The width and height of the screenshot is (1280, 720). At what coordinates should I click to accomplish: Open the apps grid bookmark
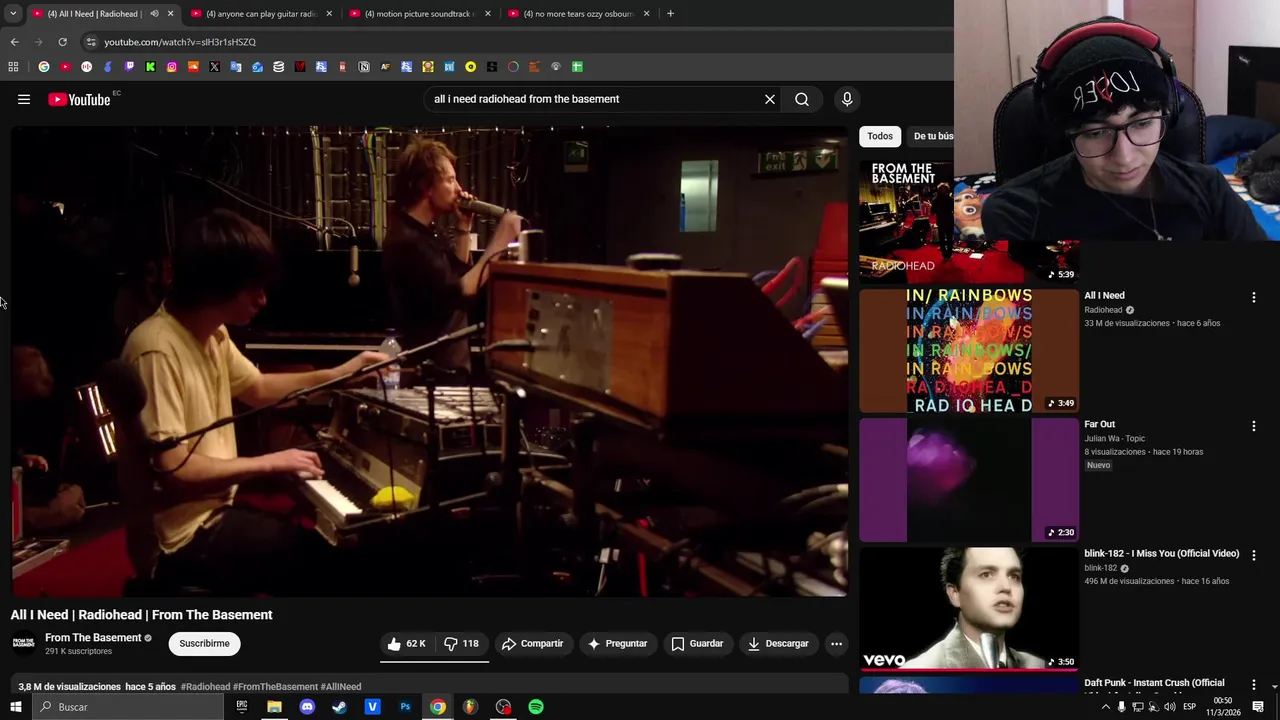pos(13,67)
